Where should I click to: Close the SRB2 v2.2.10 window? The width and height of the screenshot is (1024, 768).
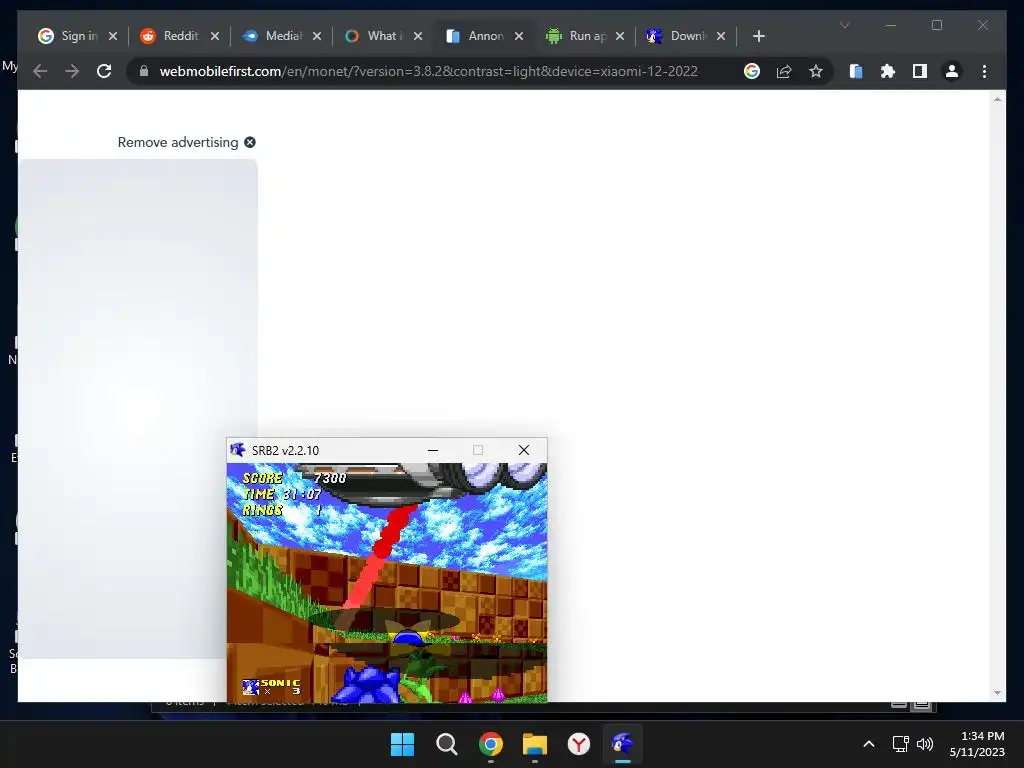point(524,450)
